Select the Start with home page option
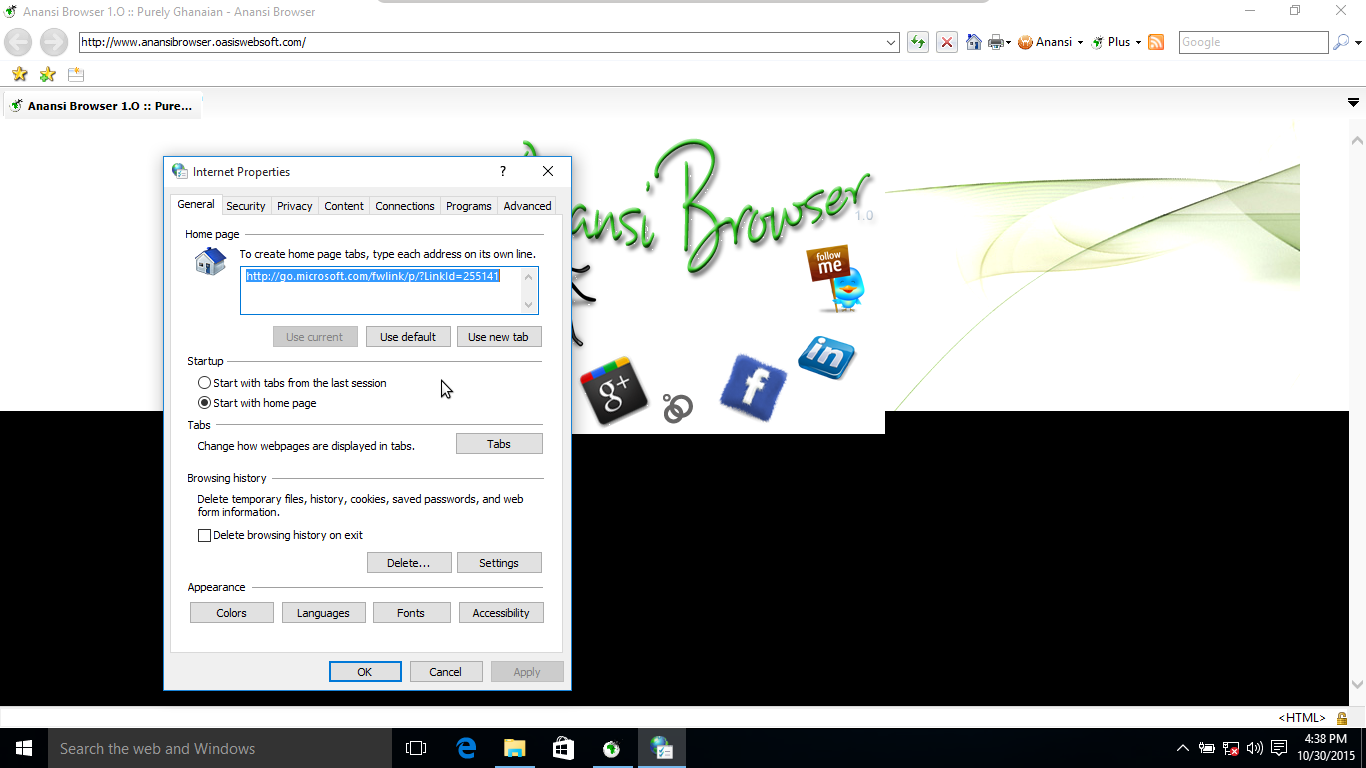 click(x=205, y=403)
